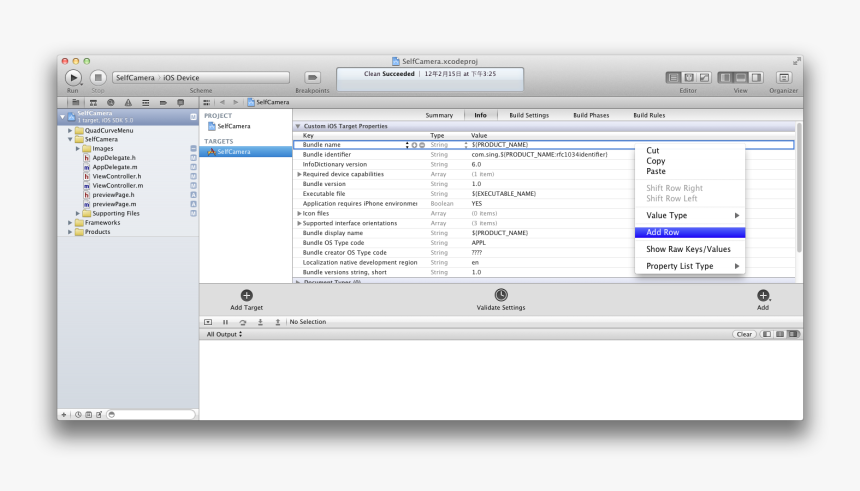The image size is (860, 491).
Task: Collapse the SelfCamera group folder
Action: tap(70, 139)
